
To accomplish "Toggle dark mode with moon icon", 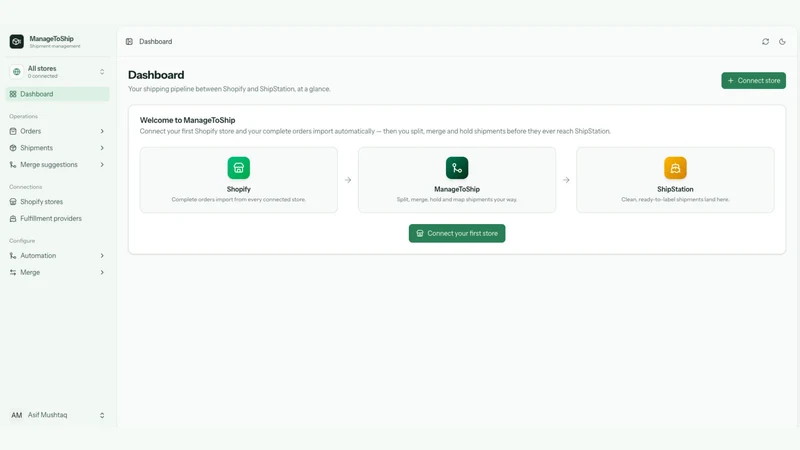I will (x=782, y=42).
